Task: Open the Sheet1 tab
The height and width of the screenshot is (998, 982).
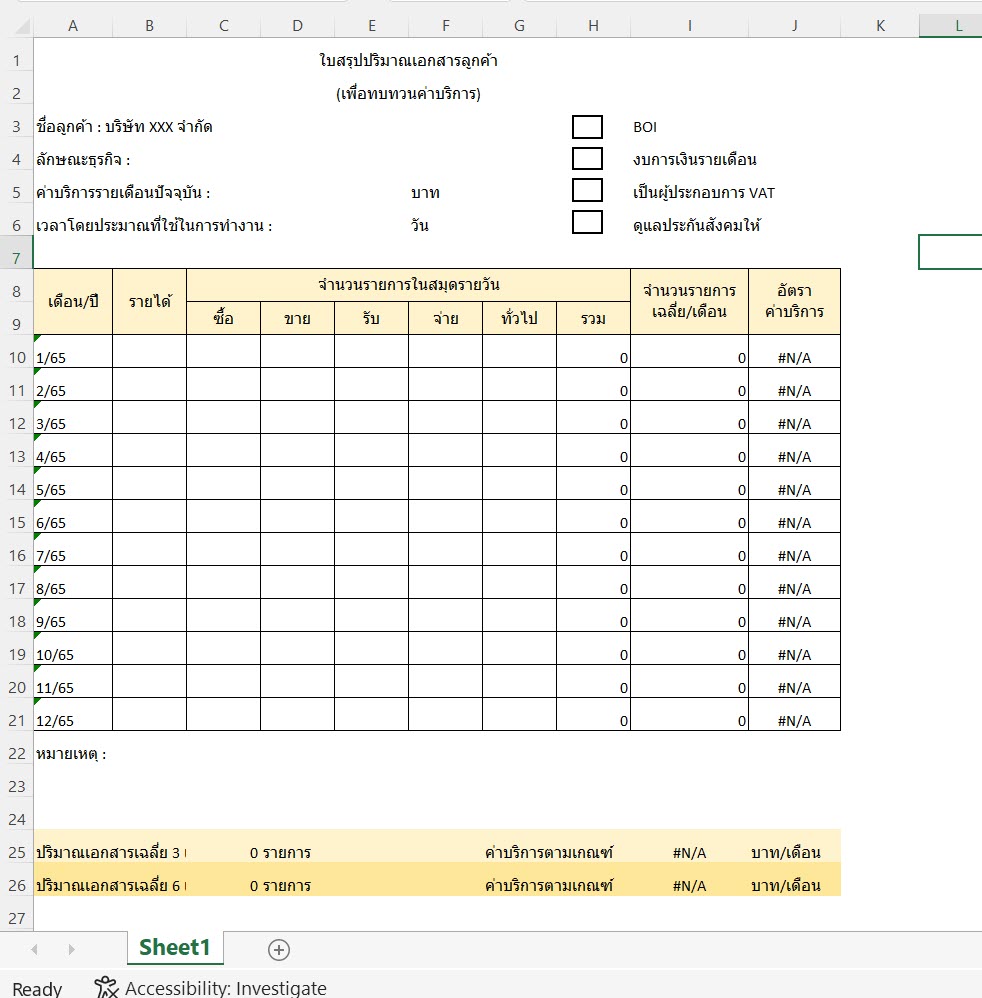Action: pyautogui.click(x=175, y=948)
